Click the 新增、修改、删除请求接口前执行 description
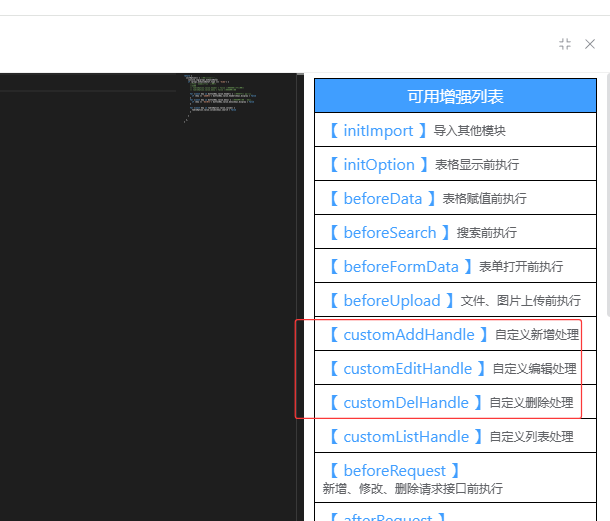Viewport: 610px width, 521px height. (412, 489)
